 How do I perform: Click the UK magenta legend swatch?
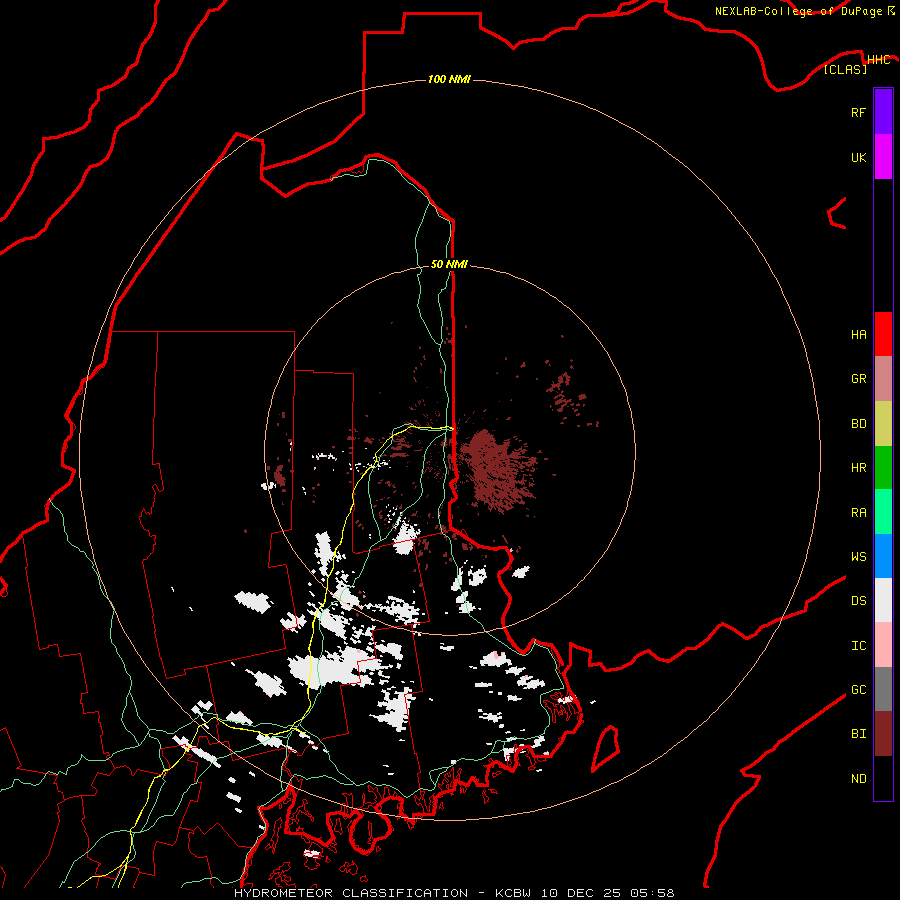pos(883,157)
